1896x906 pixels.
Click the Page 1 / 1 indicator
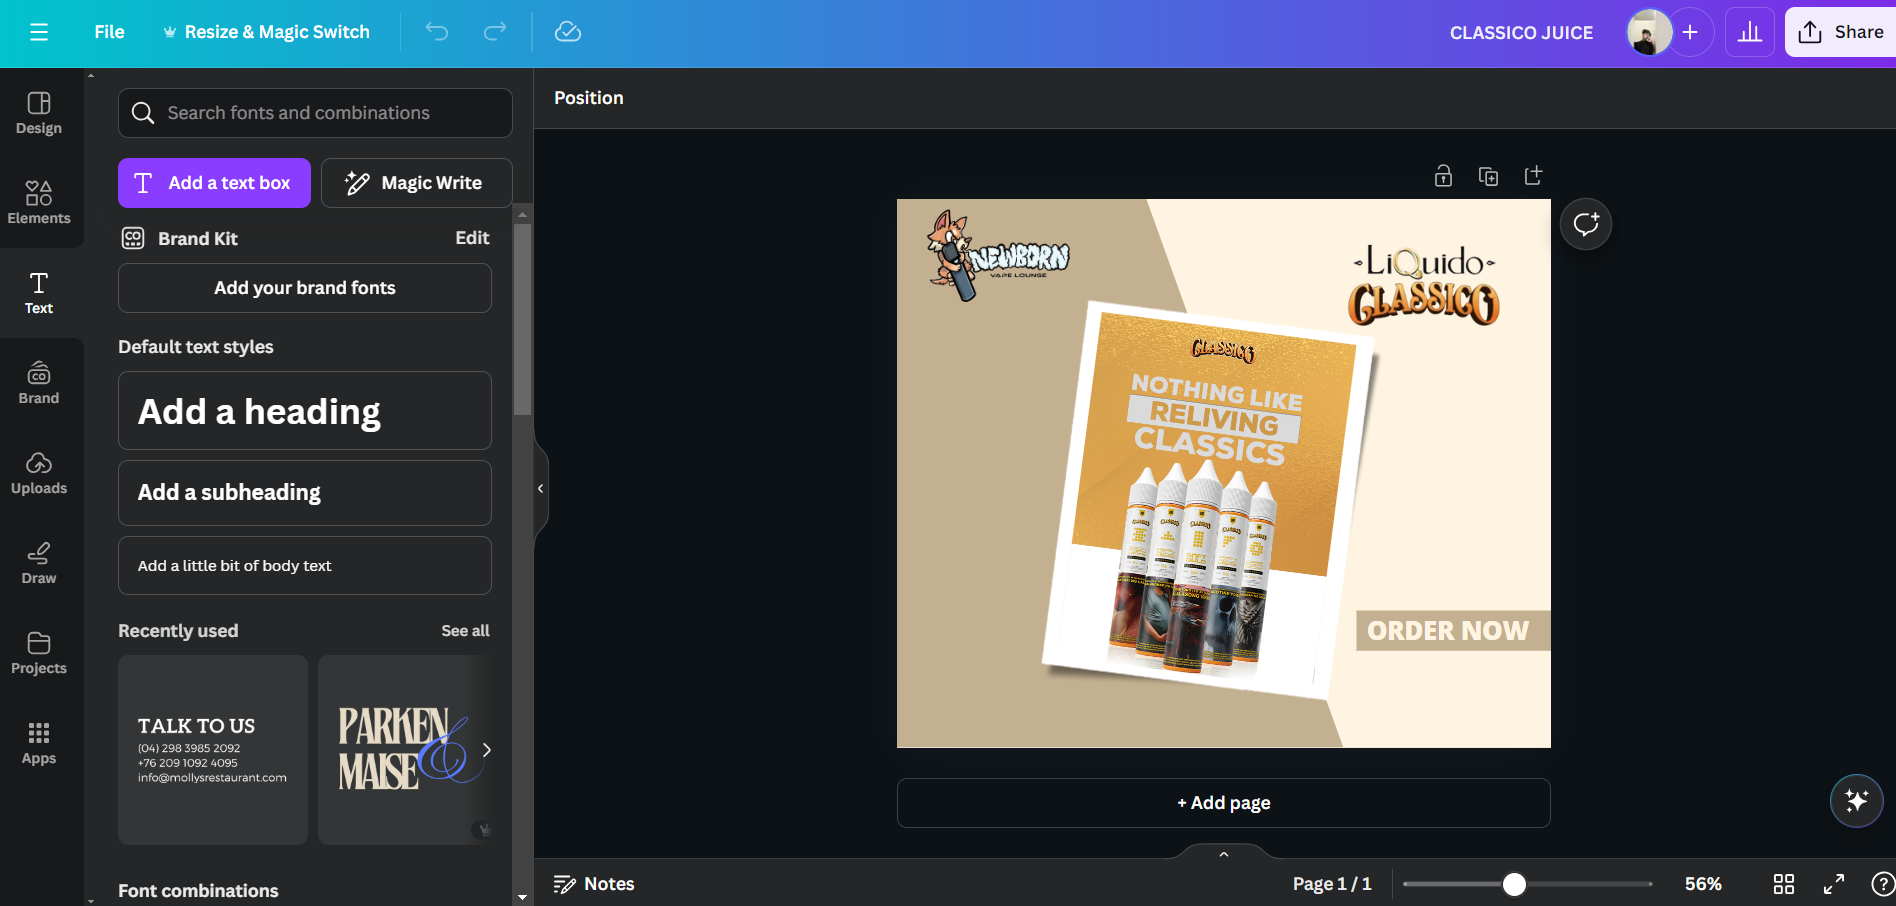pyautogui.click(x=1332, y=884)
